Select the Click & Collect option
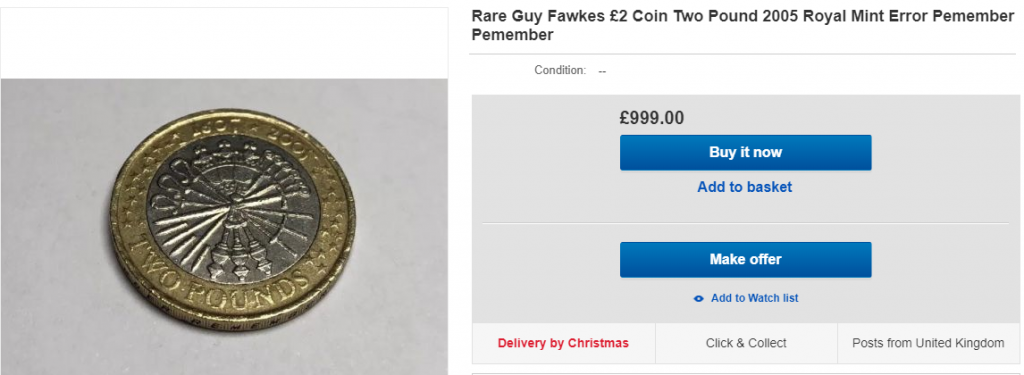 click(x=746, y=343)
